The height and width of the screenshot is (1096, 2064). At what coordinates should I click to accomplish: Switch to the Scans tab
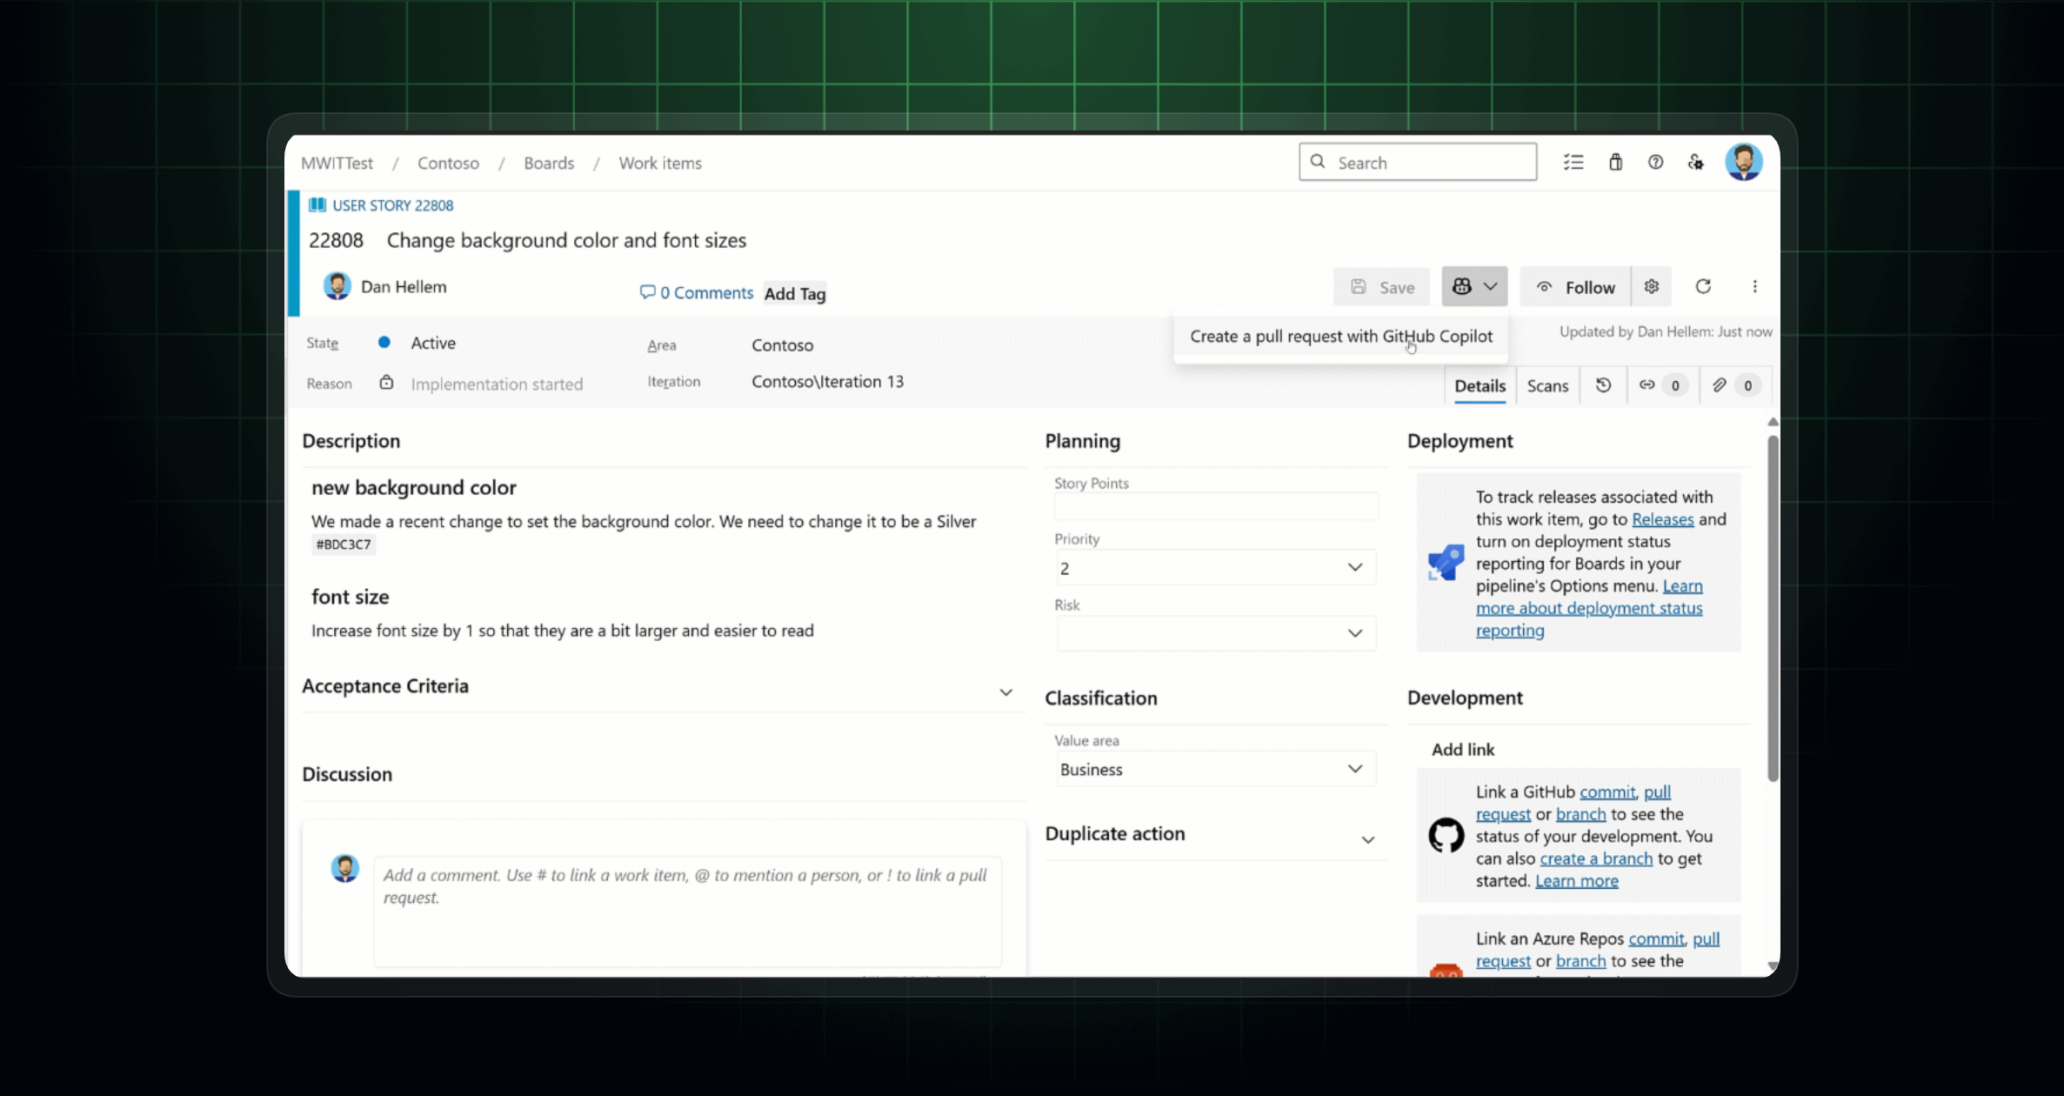click(x=1547, y=386)
